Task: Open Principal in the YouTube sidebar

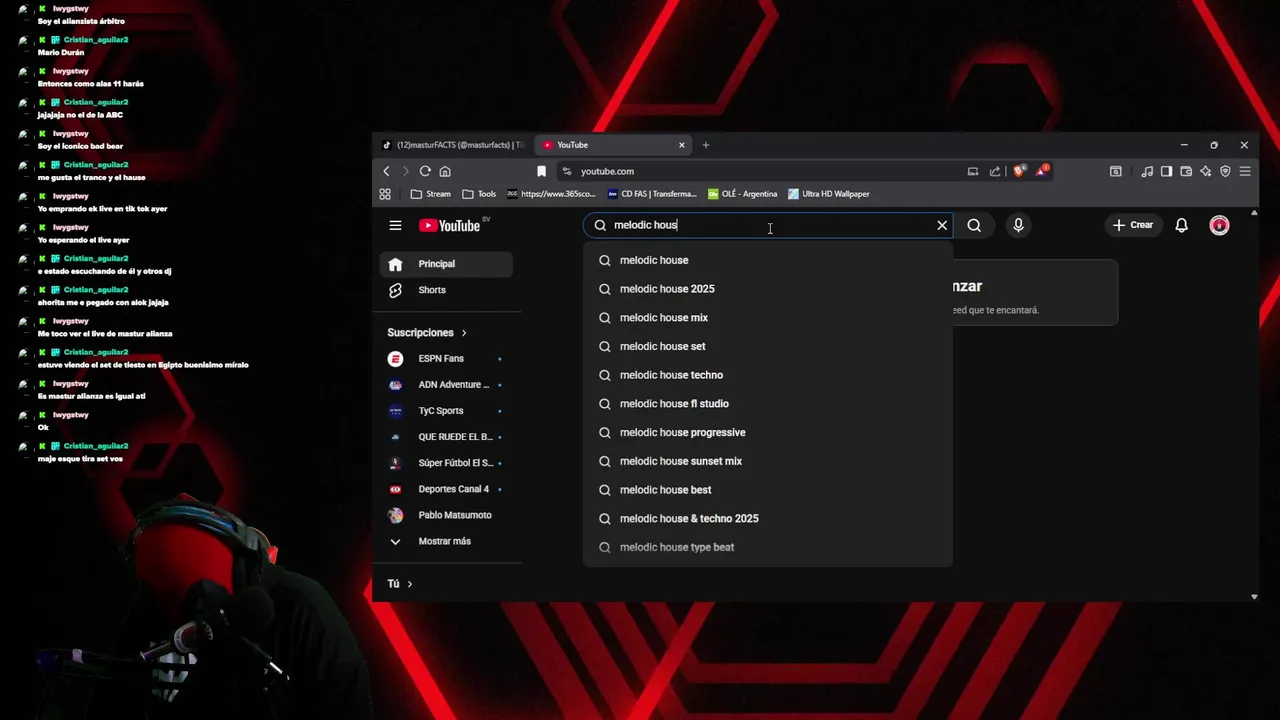Action: 446,264
